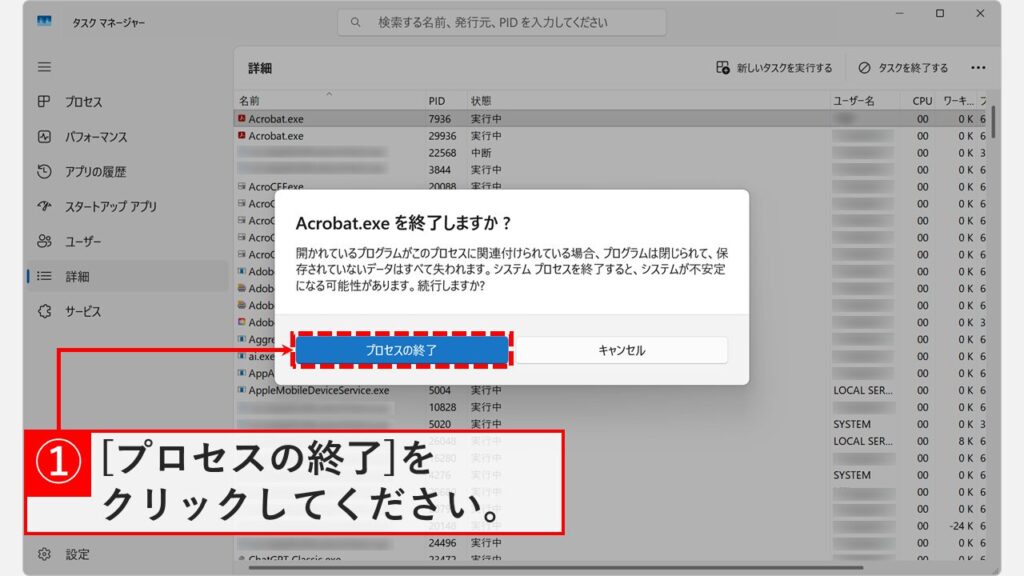Open the three-dots more options menu
The image size is (1024, 576).
tap(978, 68)
